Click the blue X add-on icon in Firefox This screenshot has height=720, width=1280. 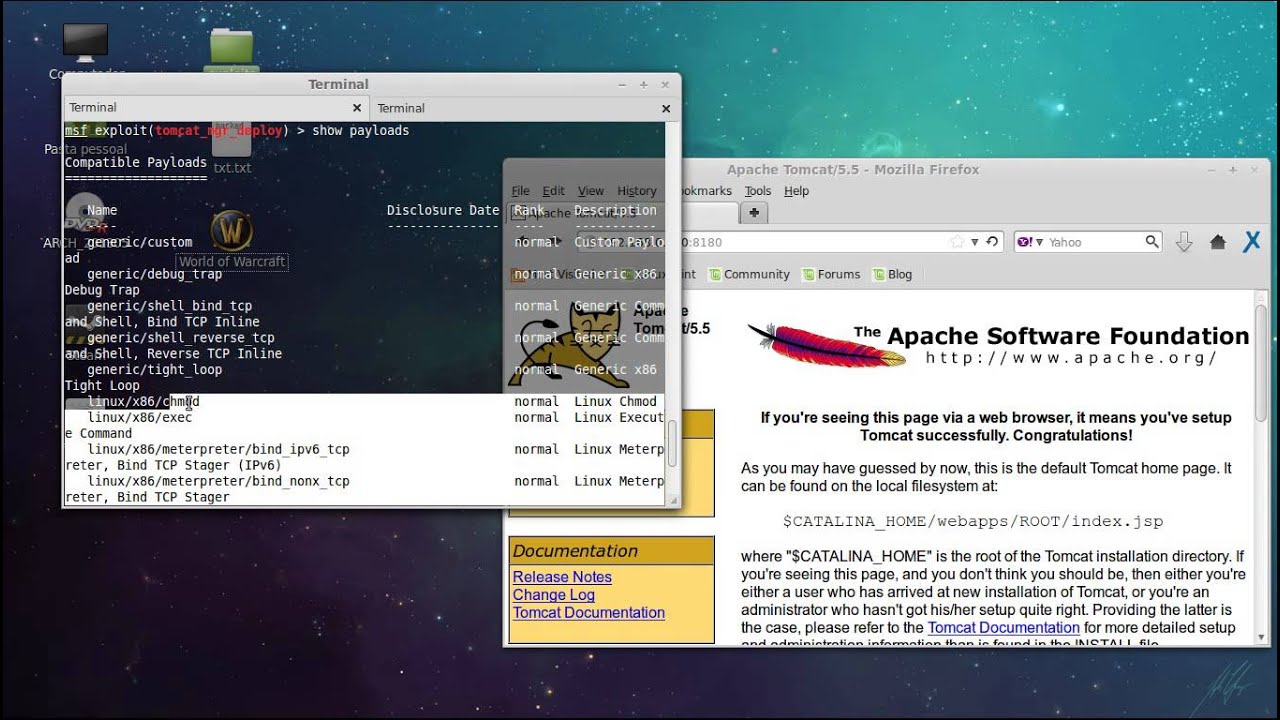click(x=1251, y=242)
